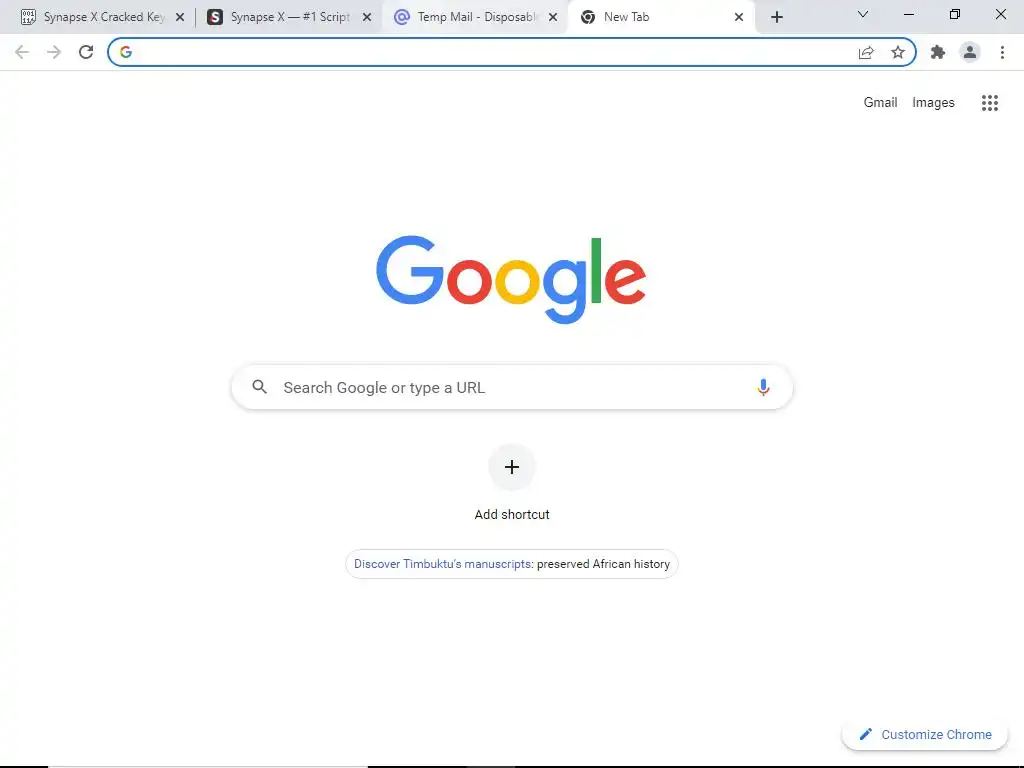
Task: Open the Gmail link
Action: click(x=880, y=103)
